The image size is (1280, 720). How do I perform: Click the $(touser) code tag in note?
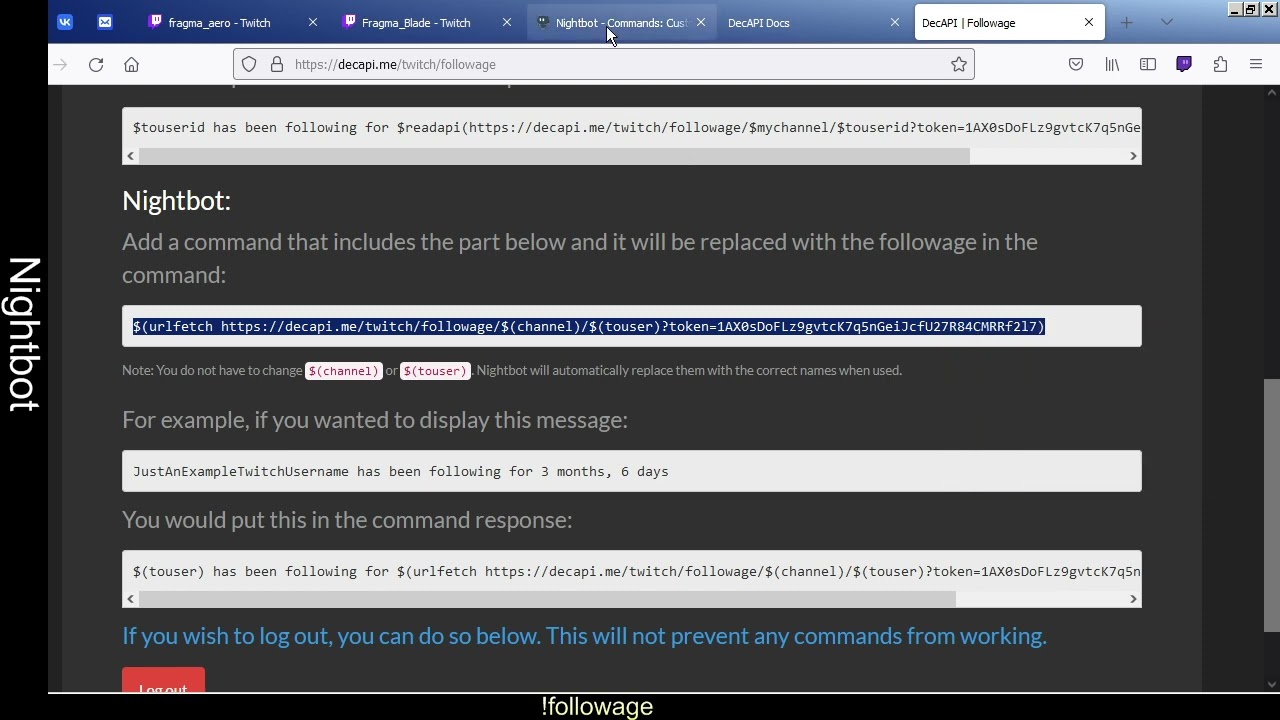[435, 371]
